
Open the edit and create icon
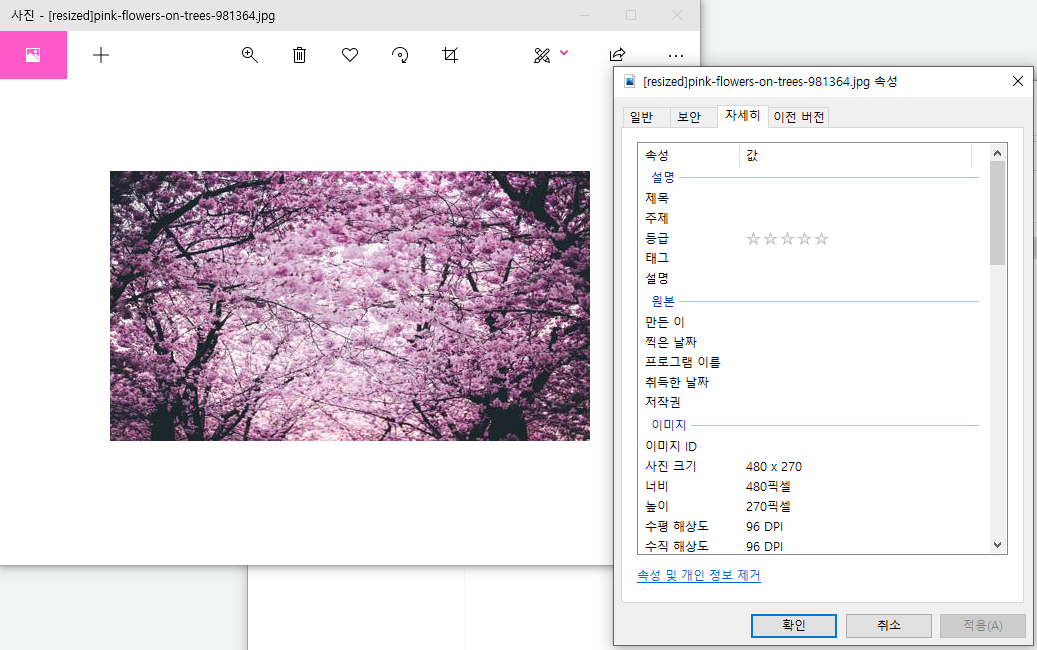(542, 56)
